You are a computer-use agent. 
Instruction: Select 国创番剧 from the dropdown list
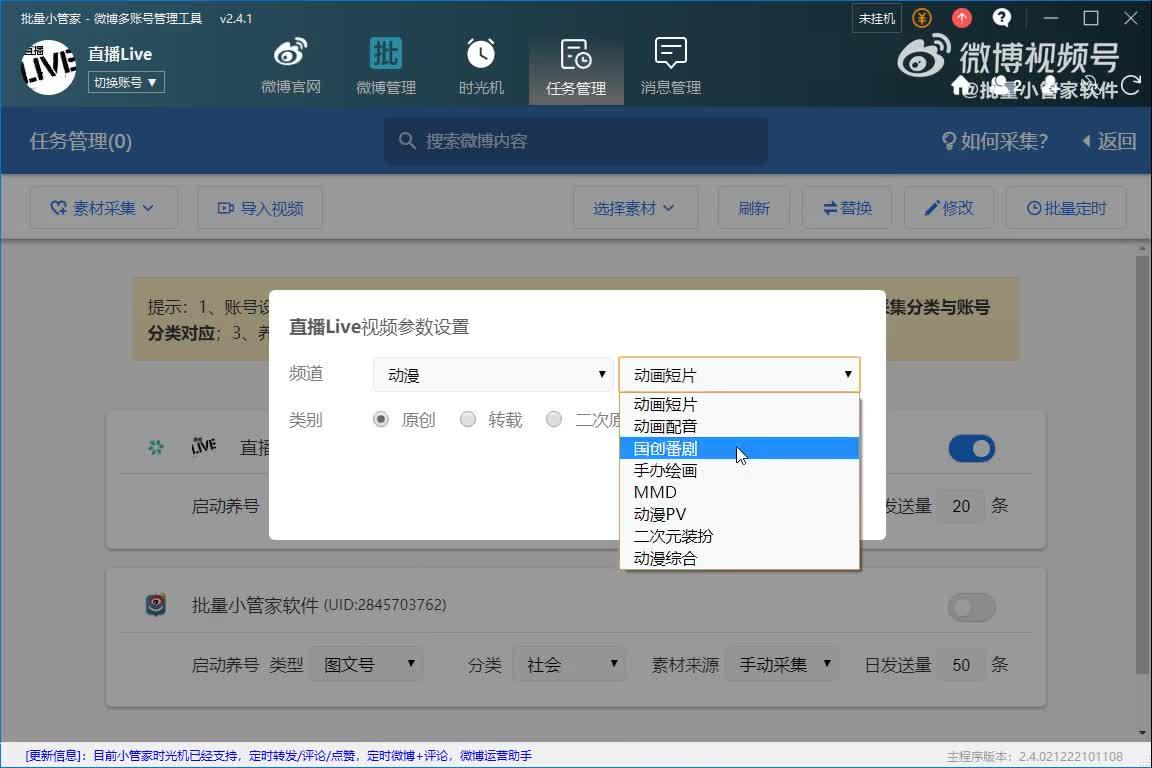739,448
